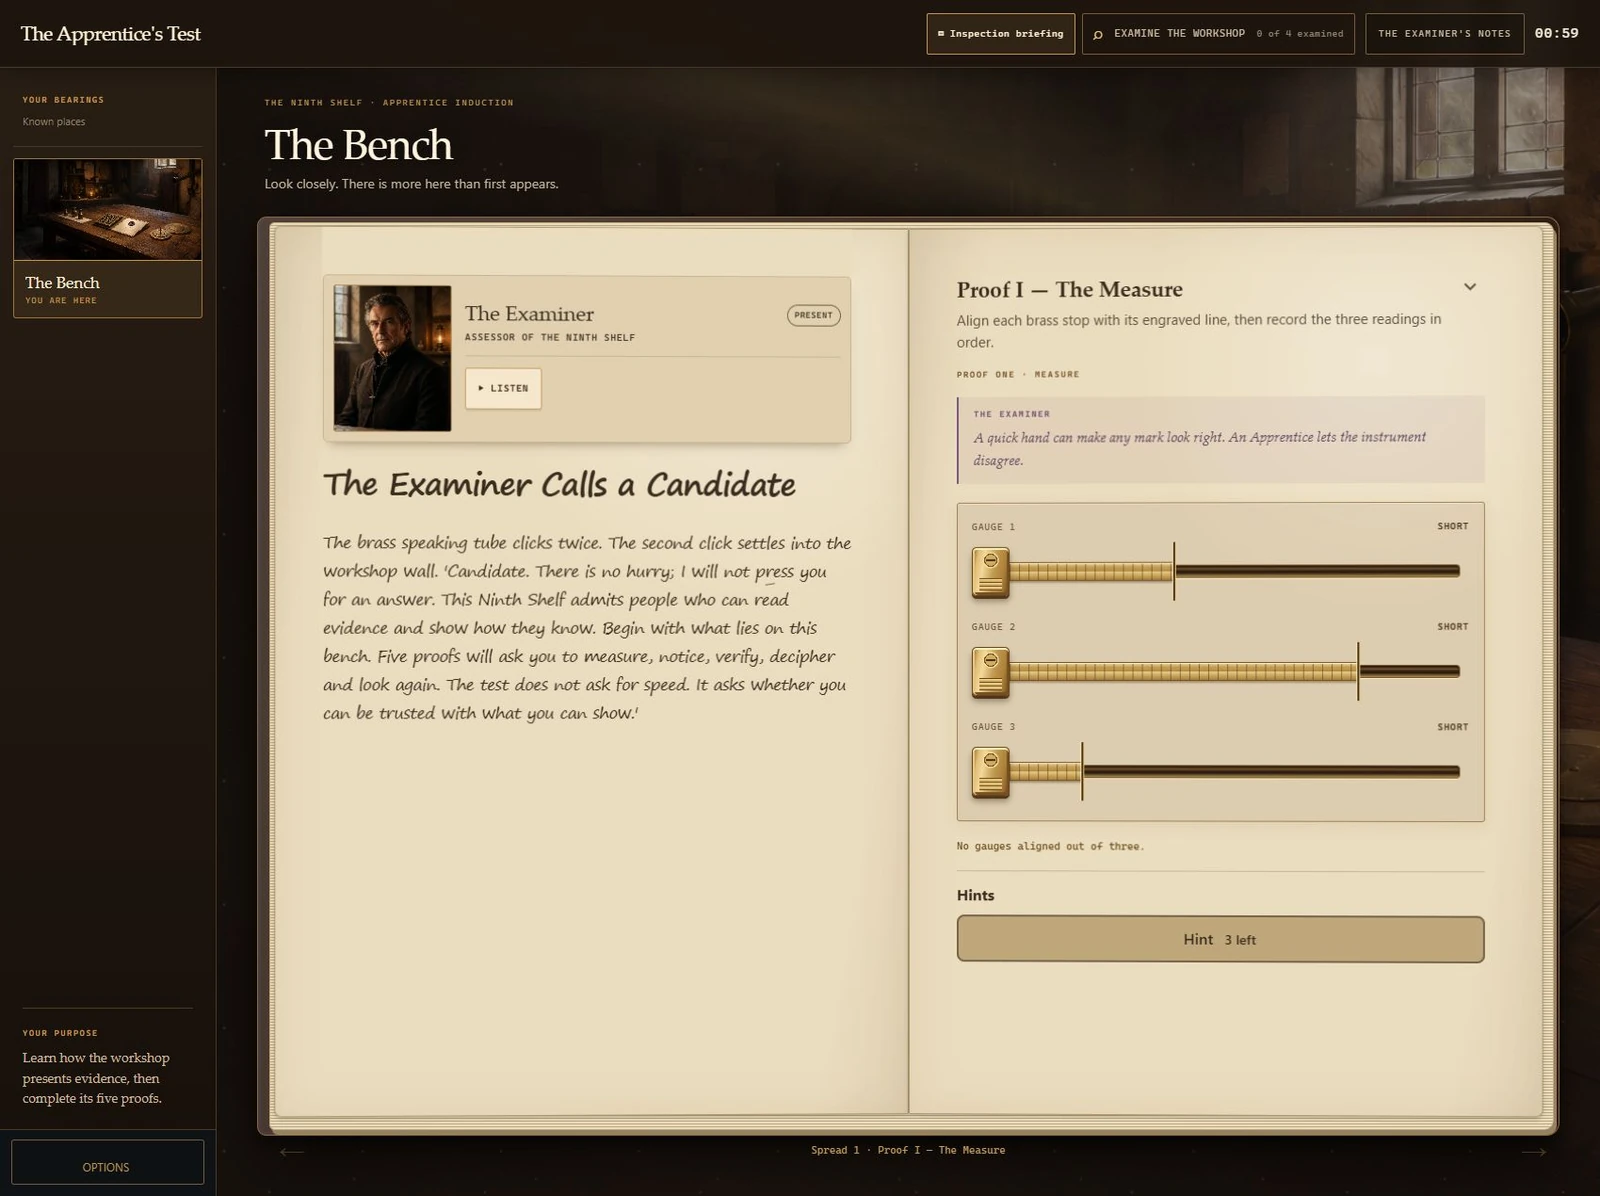This screenshot has width=1600, height=1196.
Task: Click 'The Ninth Shelf · Apprentice Induction' breadcrumb
Action: 389,102
